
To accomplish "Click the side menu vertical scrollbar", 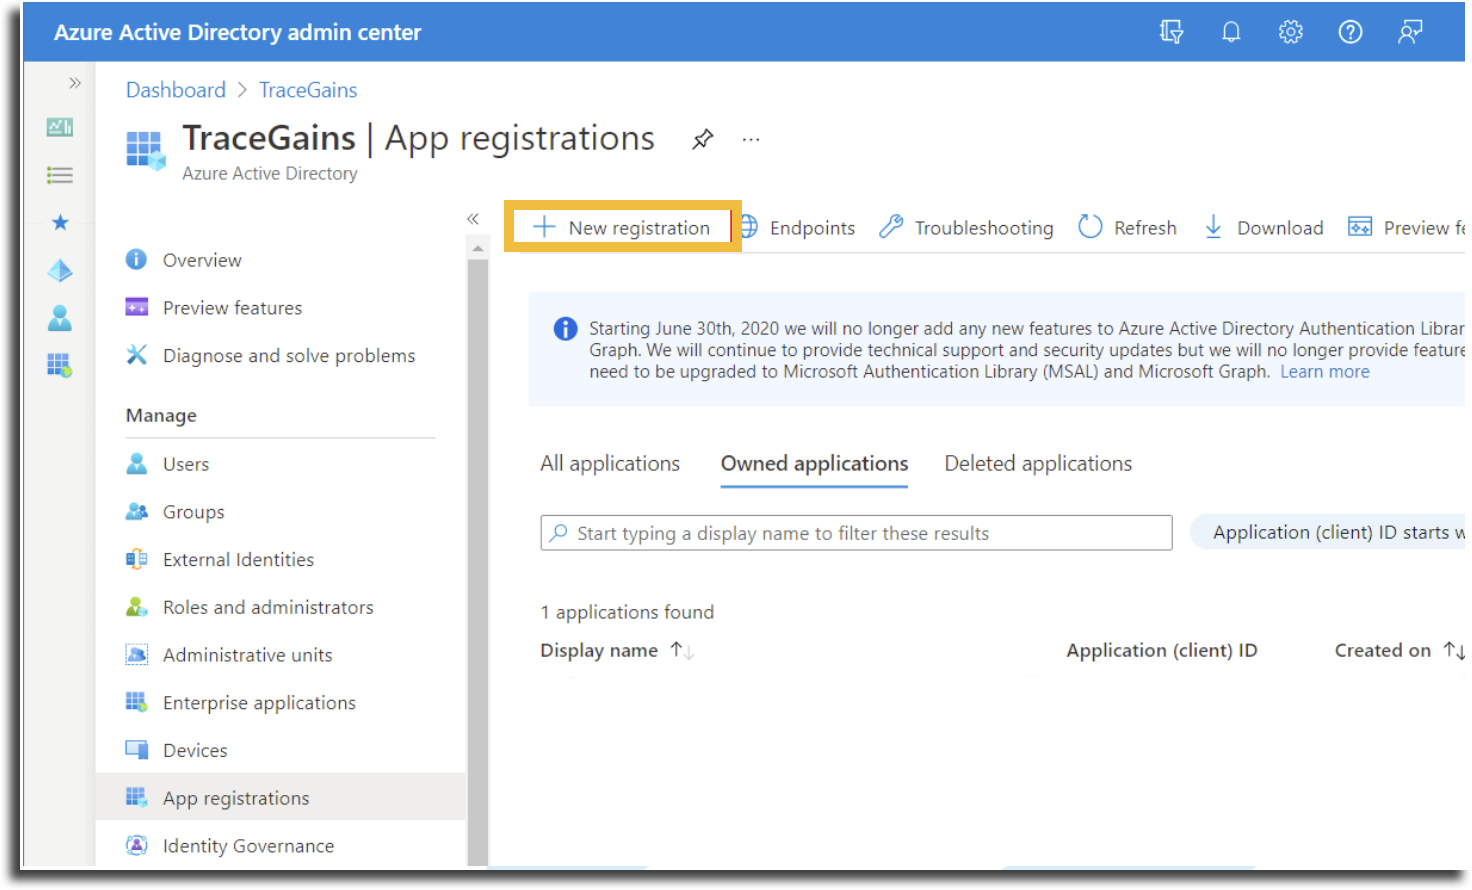I will point(477,560).
